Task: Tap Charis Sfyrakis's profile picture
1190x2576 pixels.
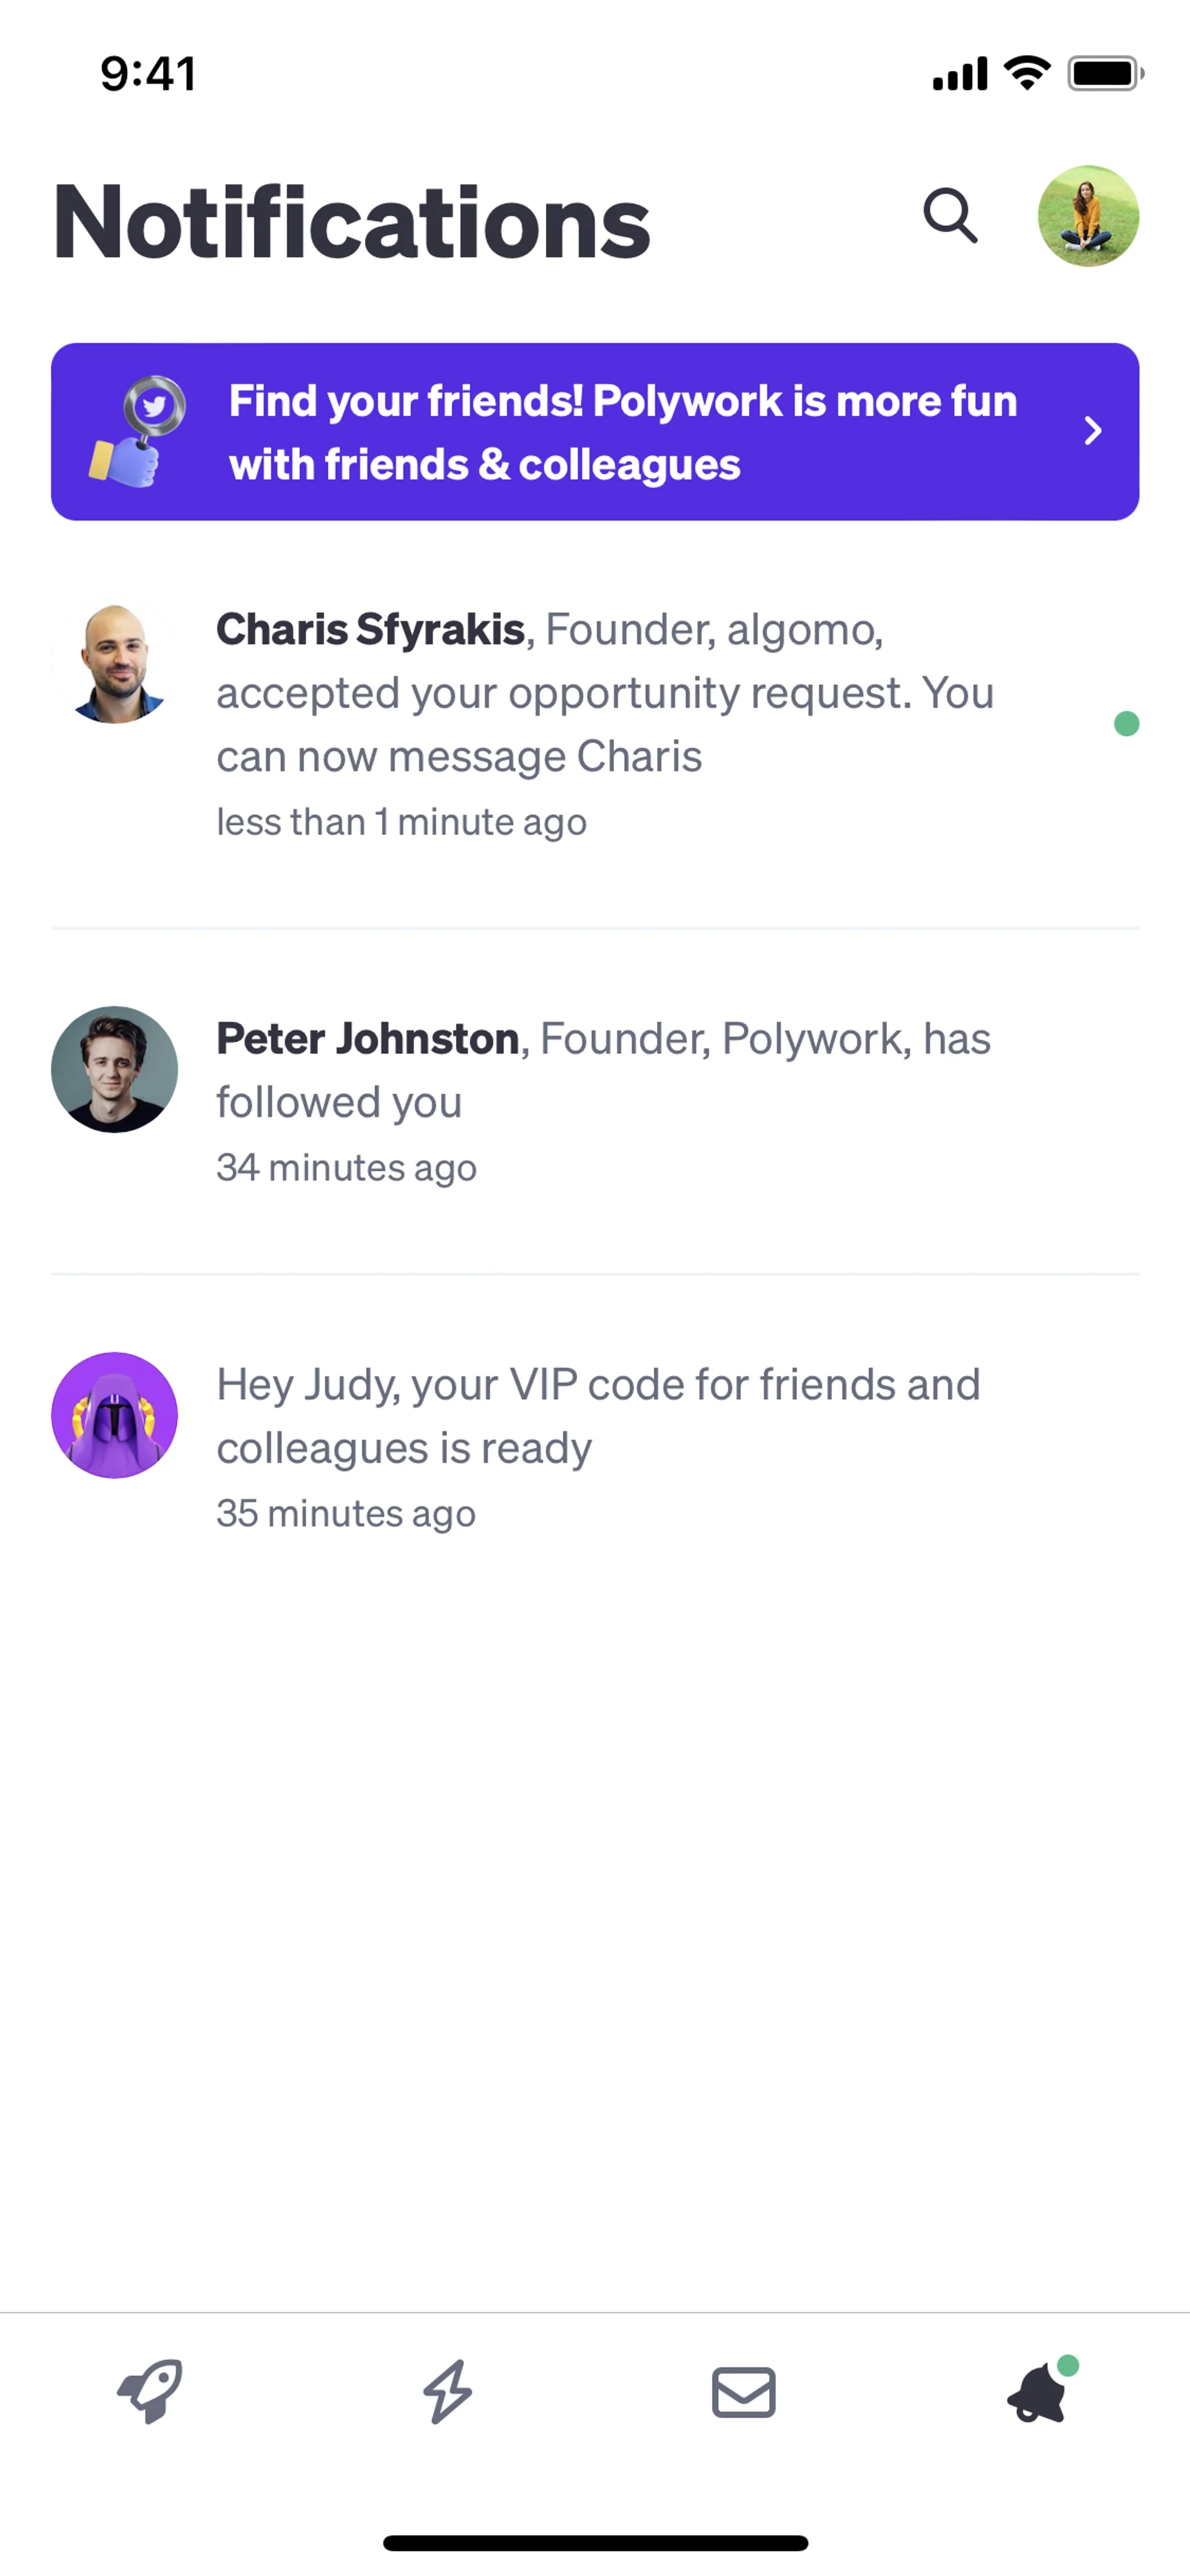Action: [115, 662]
